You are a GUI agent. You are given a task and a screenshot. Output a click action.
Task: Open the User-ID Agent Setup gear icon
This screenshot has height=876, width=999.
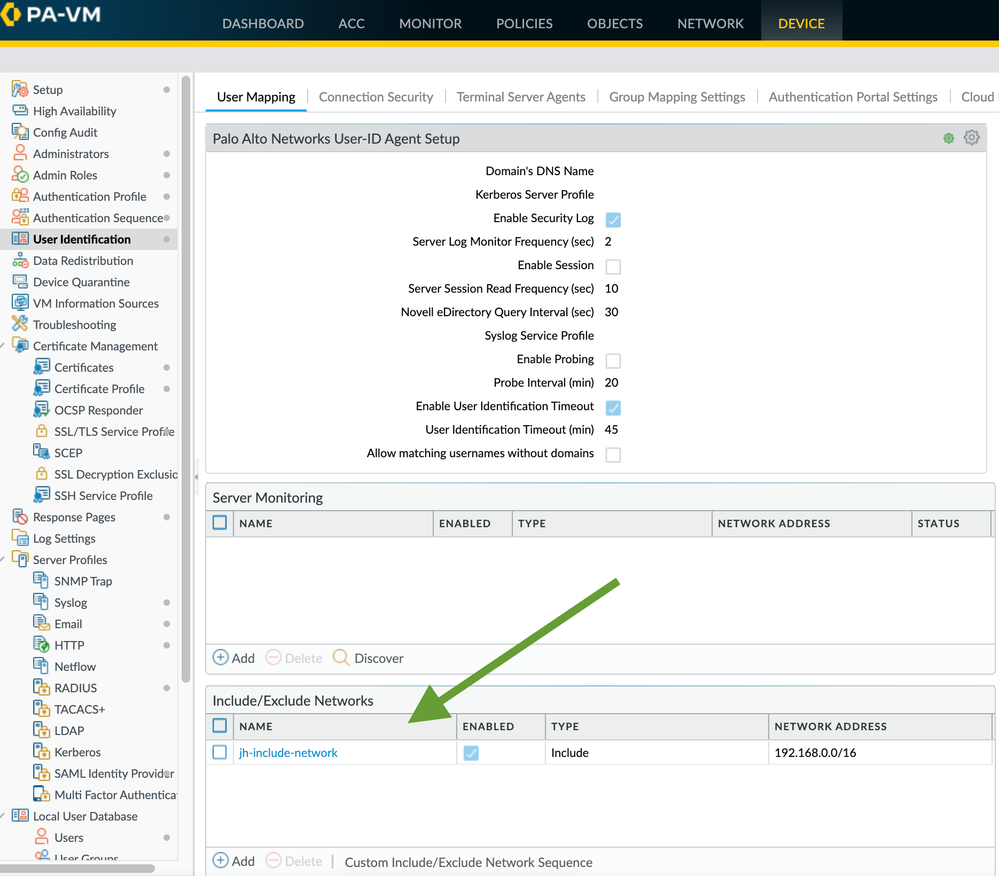click(971, 138)
